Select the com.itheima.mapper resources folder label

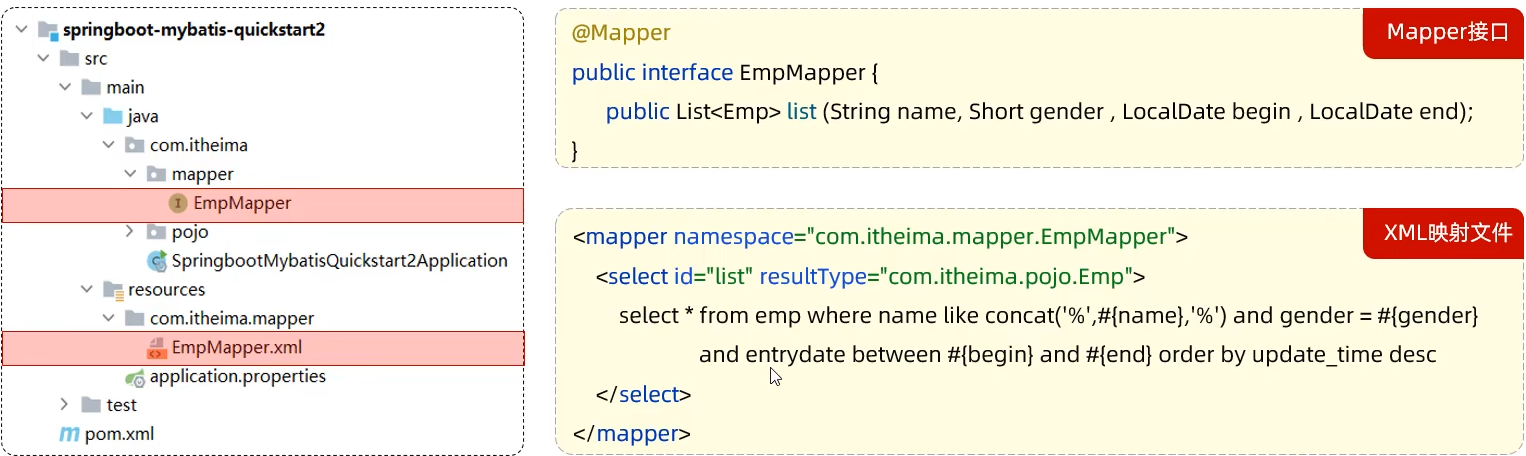232,319
